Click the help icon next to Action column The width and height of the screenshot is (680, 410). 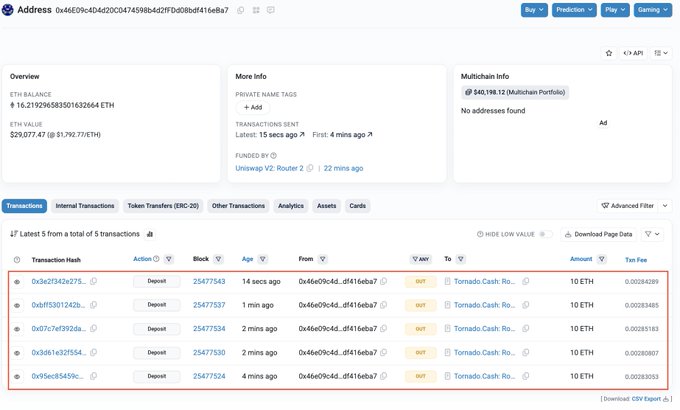[x=156, y=259]
